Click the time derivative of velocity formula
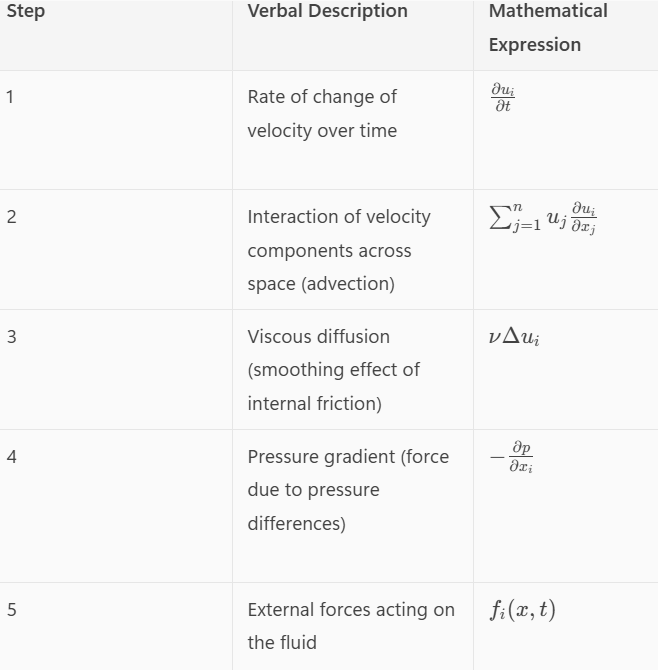Image resolution: width=658 pixels, height=670 pixels. point(503,97)
